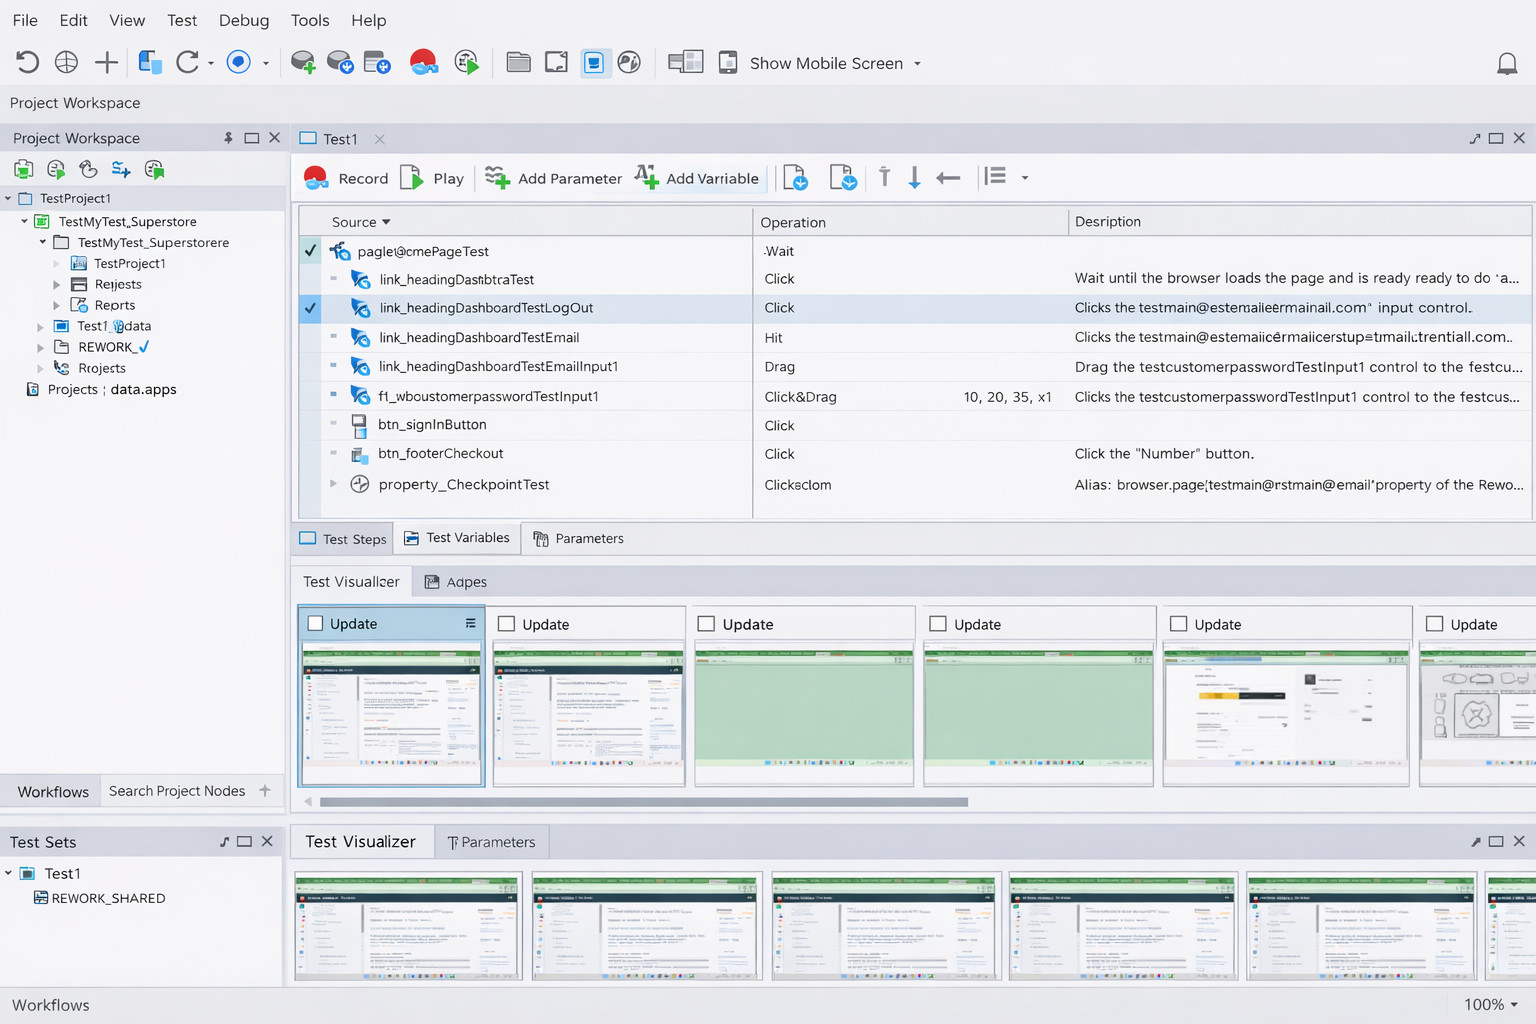
Task: Collapse the TestMyTest_Superstore tree node
Action: (25, 221)
